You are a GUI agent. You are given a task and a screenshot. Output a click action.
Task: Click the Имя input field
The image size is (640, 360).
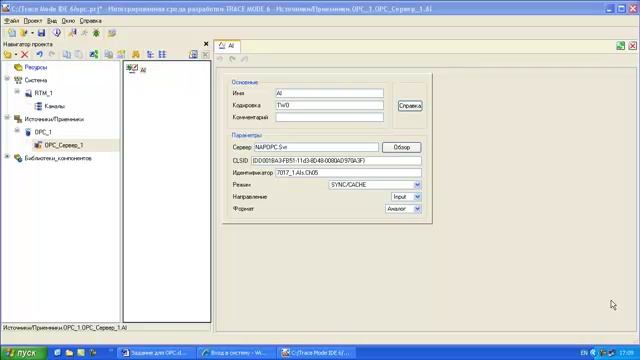click(x=329, y=93)
